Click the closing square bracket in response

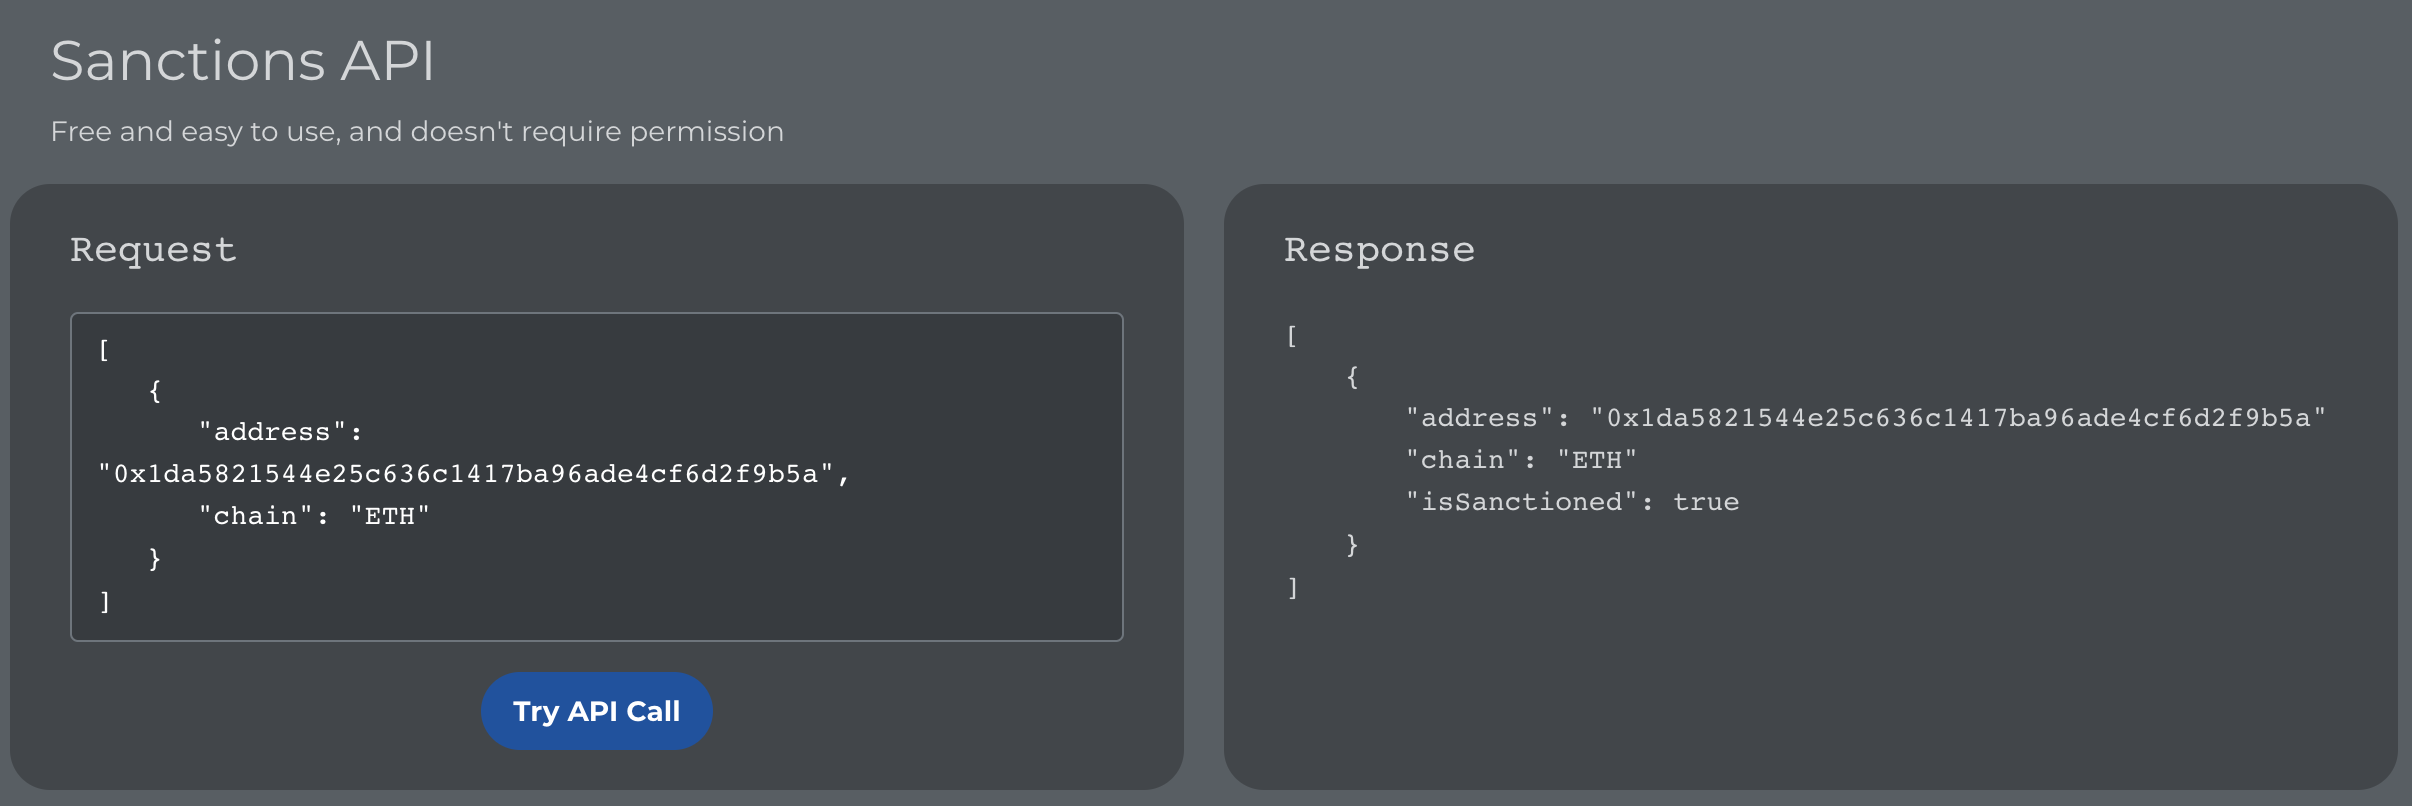1292,587
